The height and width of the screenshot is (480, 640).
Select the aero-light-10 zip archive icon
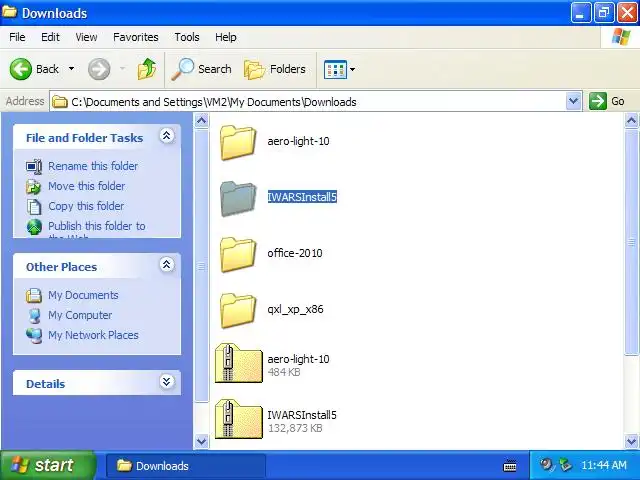239,363
